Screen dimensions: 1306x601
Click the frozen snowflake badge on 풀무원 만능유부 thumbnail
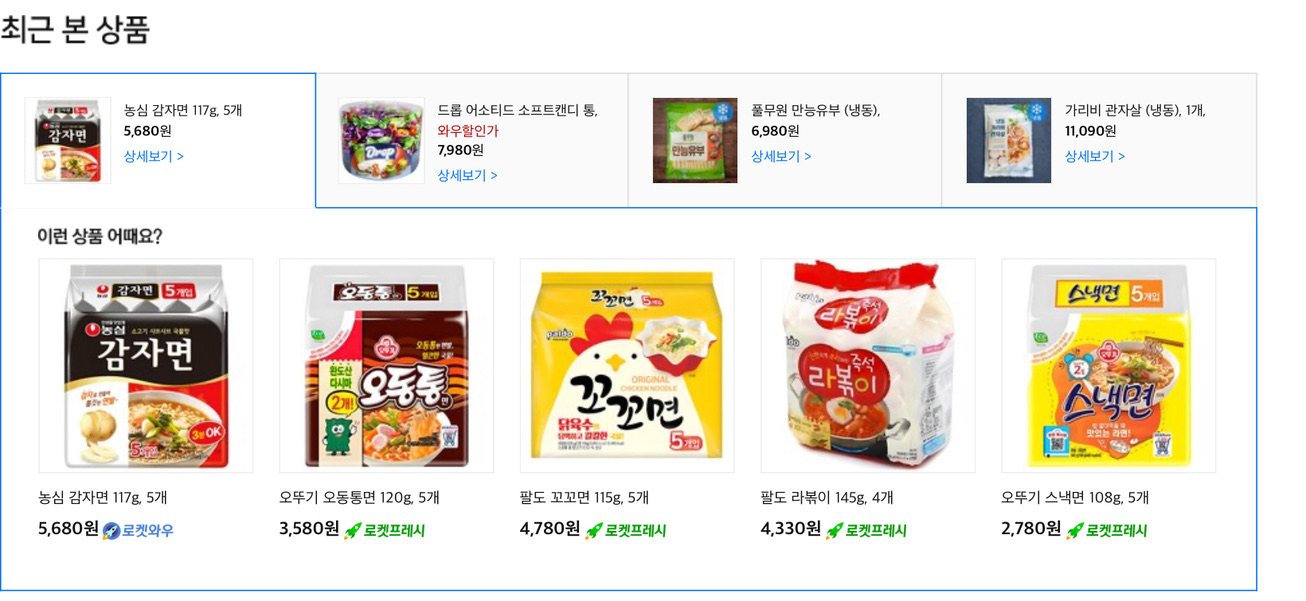coord(723,112)
